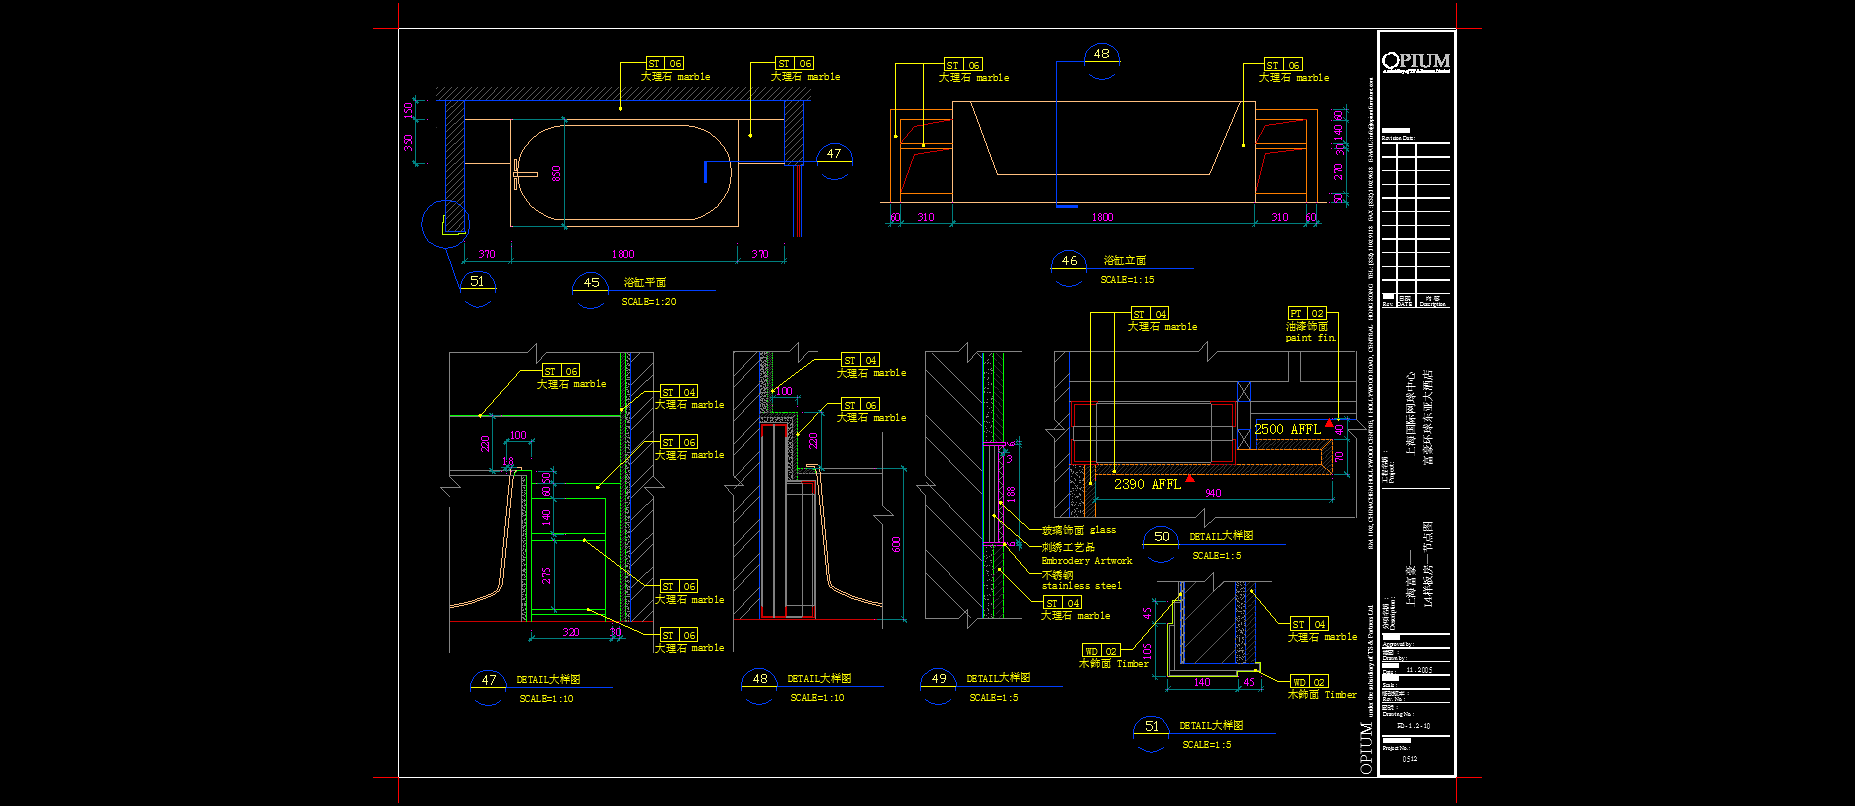Select the 188 dimension in detail 49
The width and height of the screenshot is (1855, 806).
(1011, 494)
